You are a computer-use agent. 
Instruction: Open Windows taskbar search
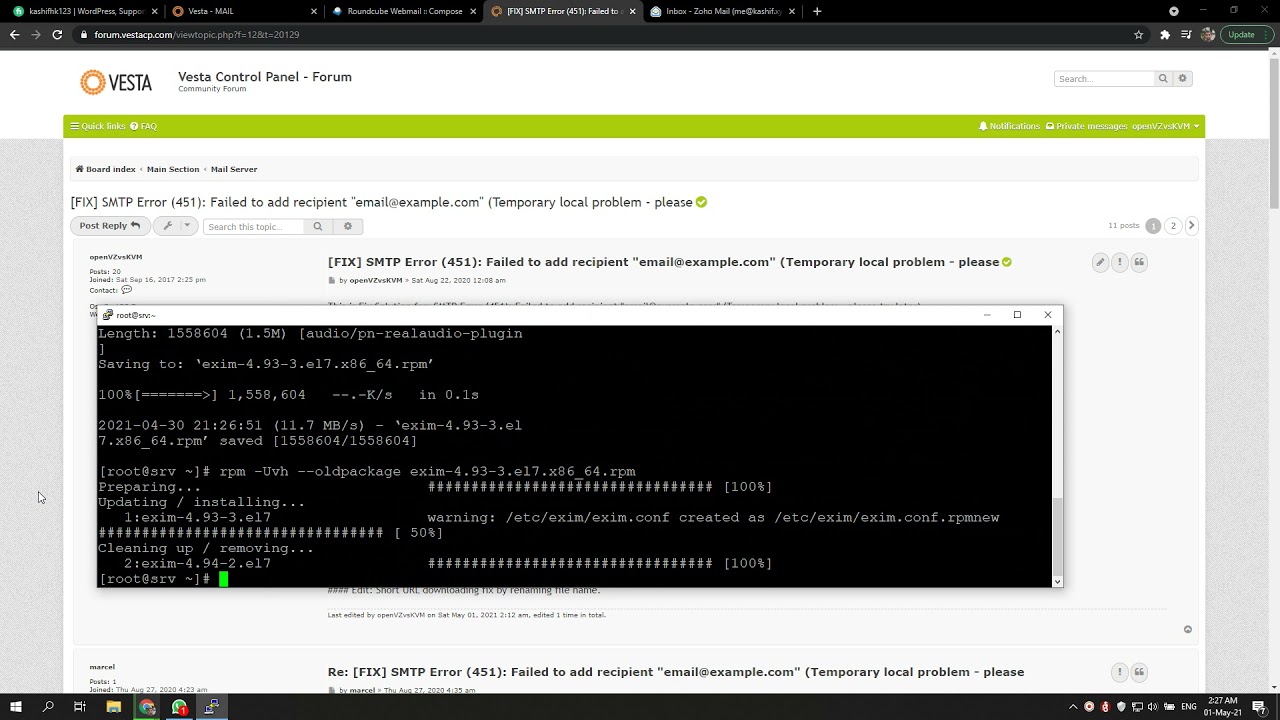point(48,707)
